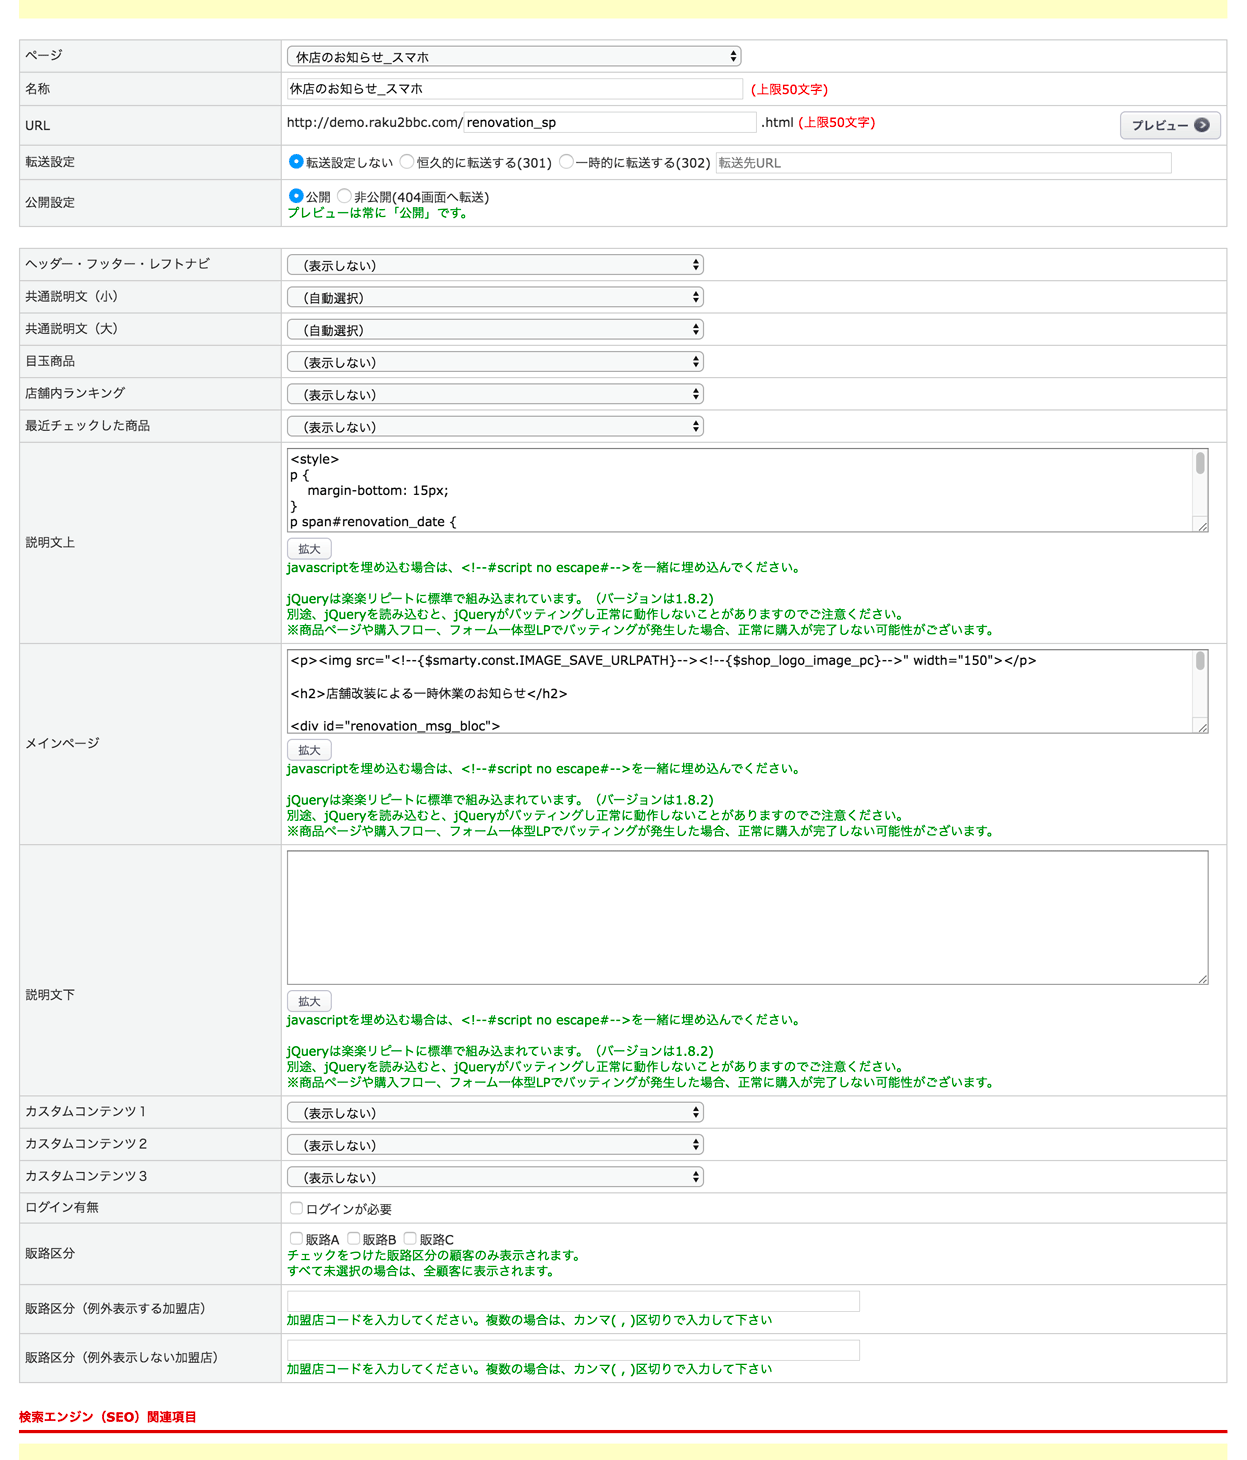Open the 店舗内ランキング dropdown
Screen dimensions: 1247x1460
[x=495, y=395]
